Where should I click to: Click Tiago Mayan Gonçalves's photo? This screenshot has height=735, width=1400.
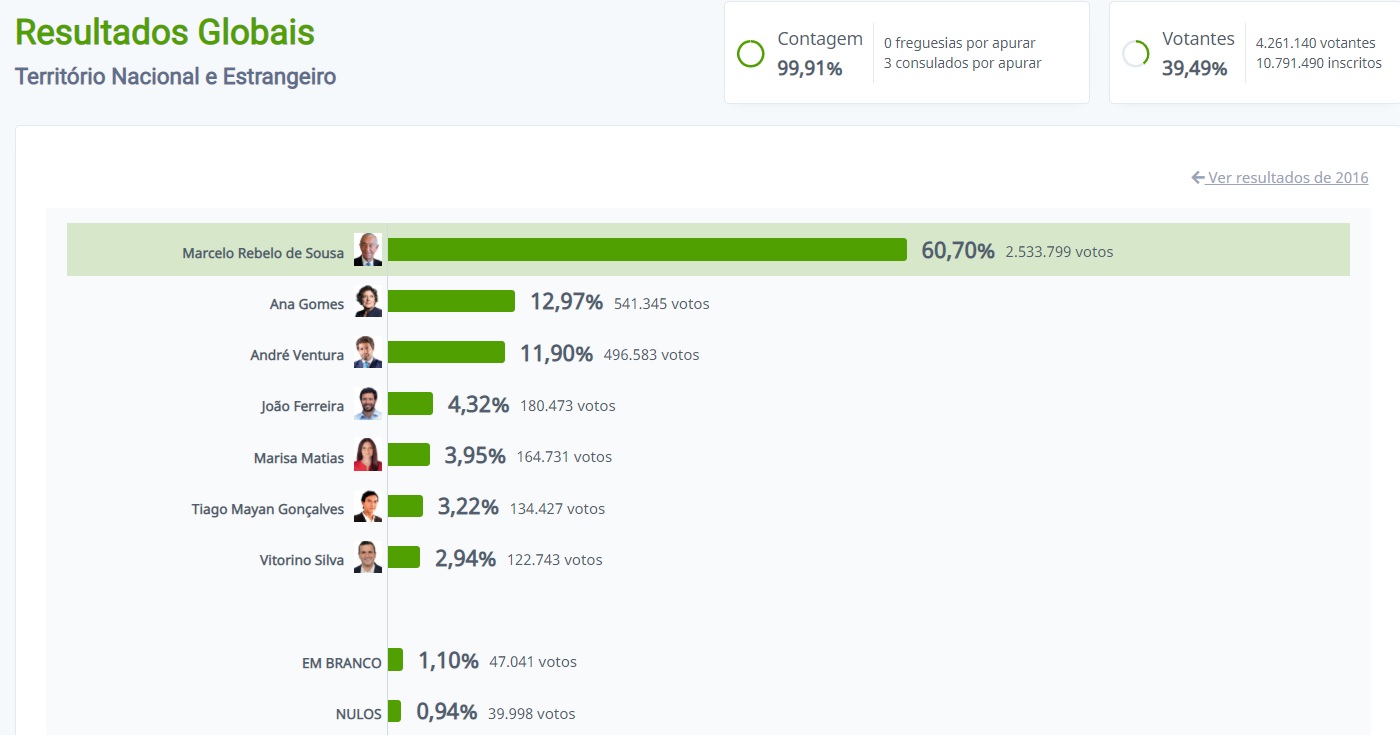(368, 507)
